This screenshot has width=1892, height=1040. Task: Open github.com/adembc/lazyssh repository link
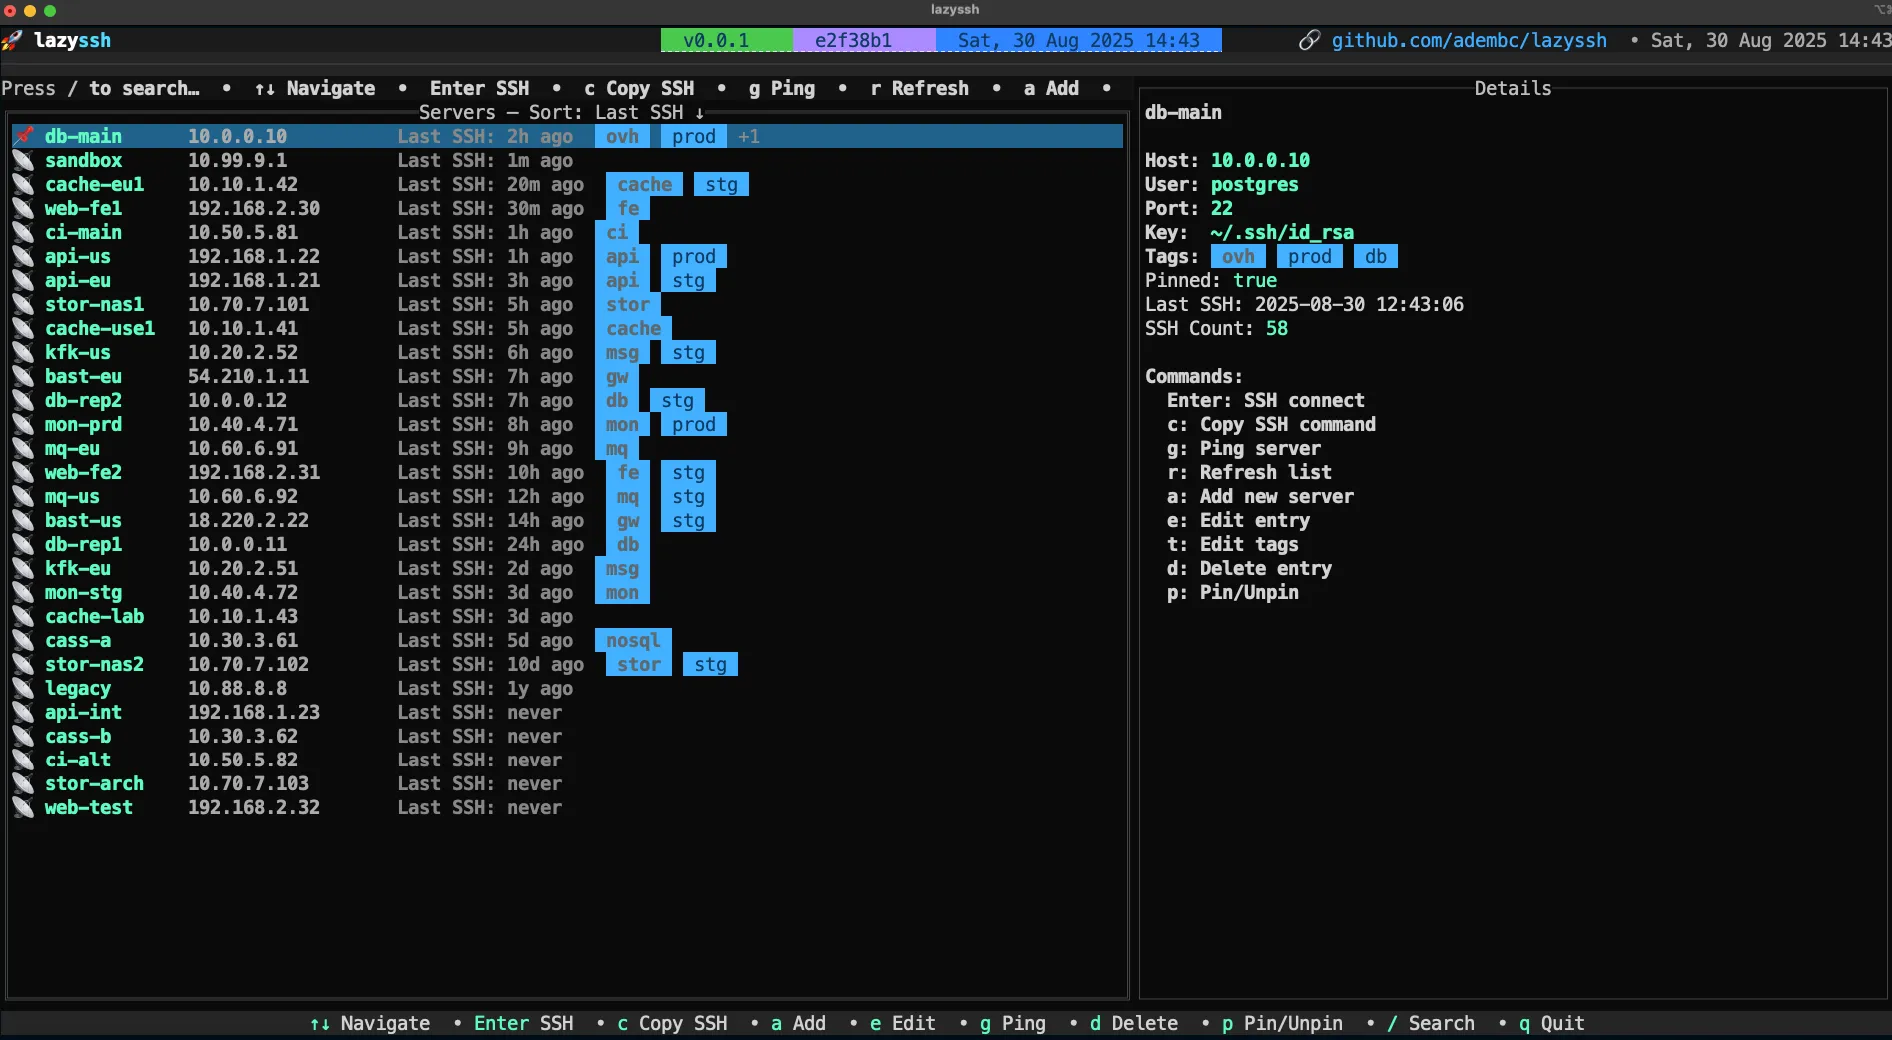click(x=1468, y=40)
